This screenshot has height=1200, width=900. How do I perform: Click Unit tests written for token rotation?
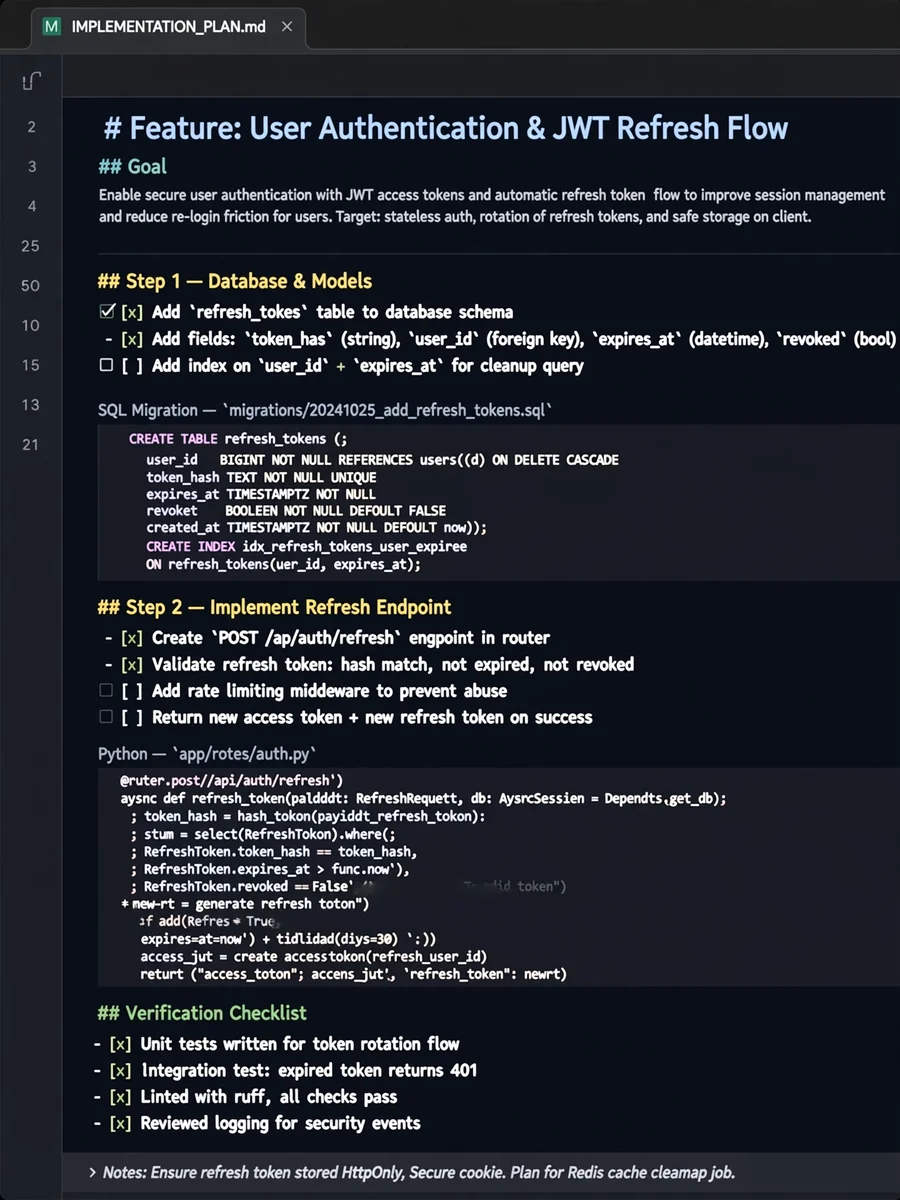point(277,1044)
